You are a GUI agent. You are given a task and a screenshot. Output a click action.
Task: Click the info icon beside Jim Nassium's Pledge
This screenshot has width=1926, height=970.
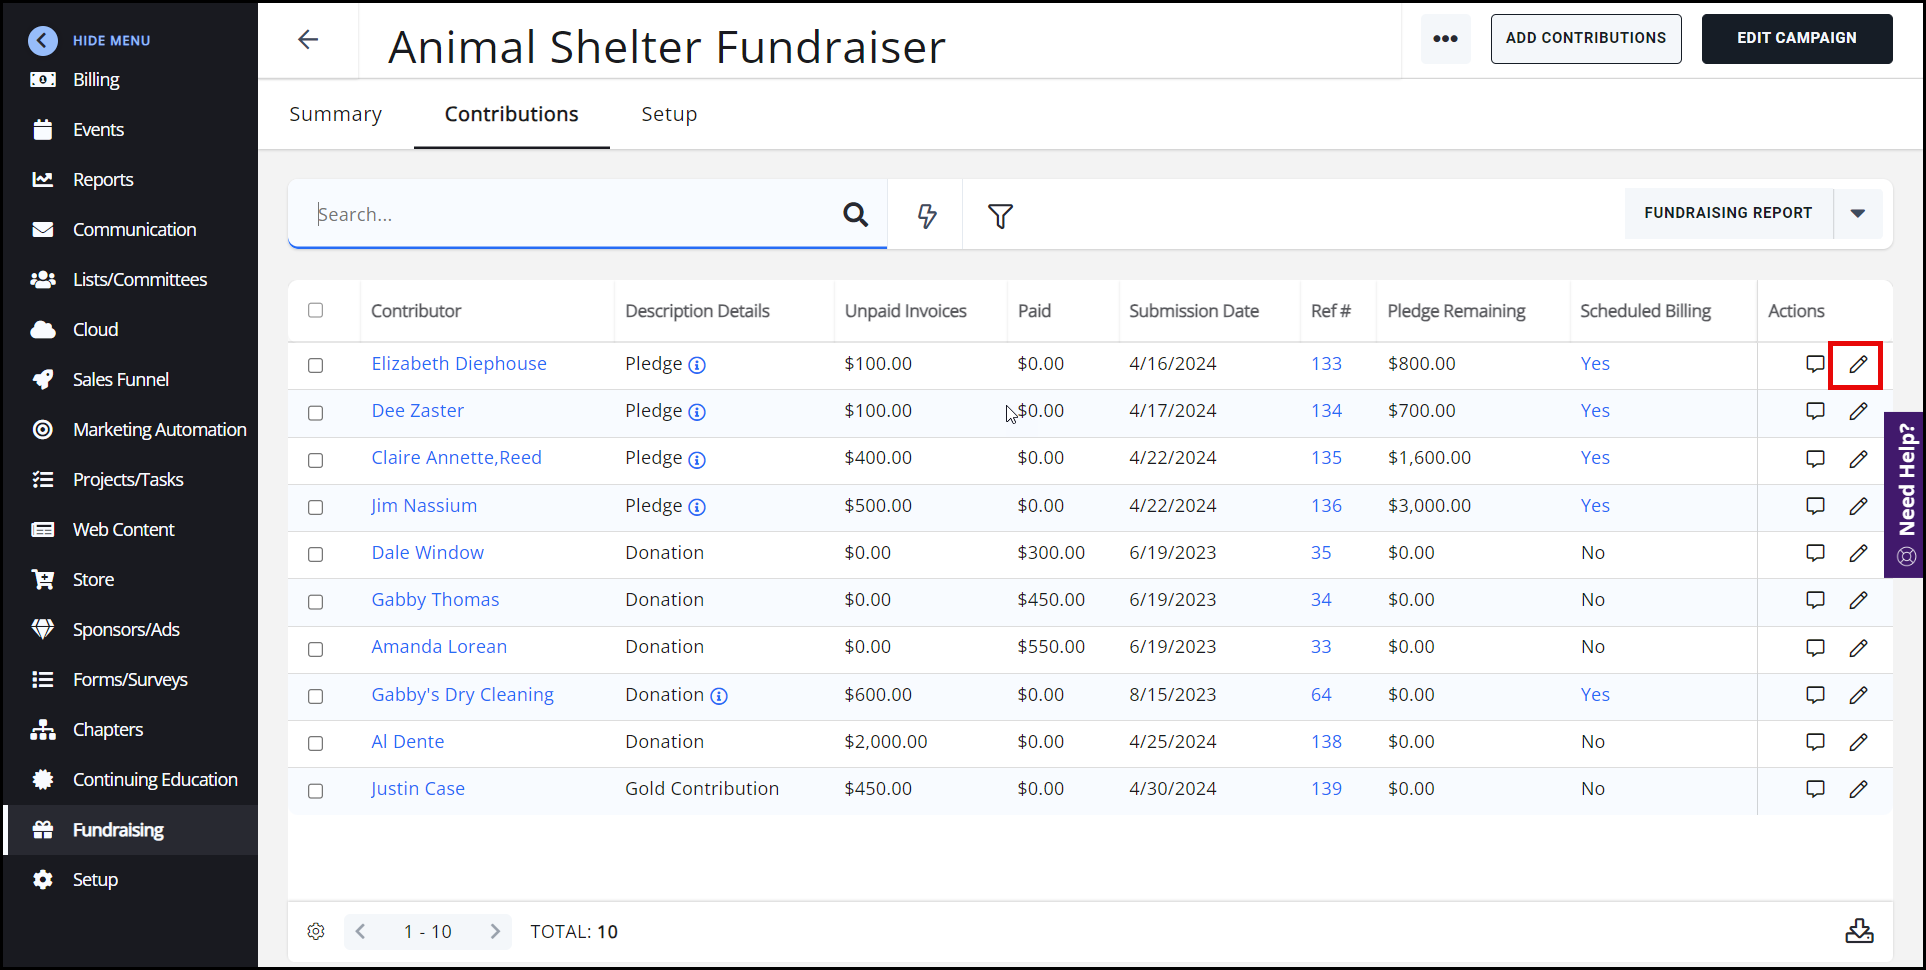(697, 507)
